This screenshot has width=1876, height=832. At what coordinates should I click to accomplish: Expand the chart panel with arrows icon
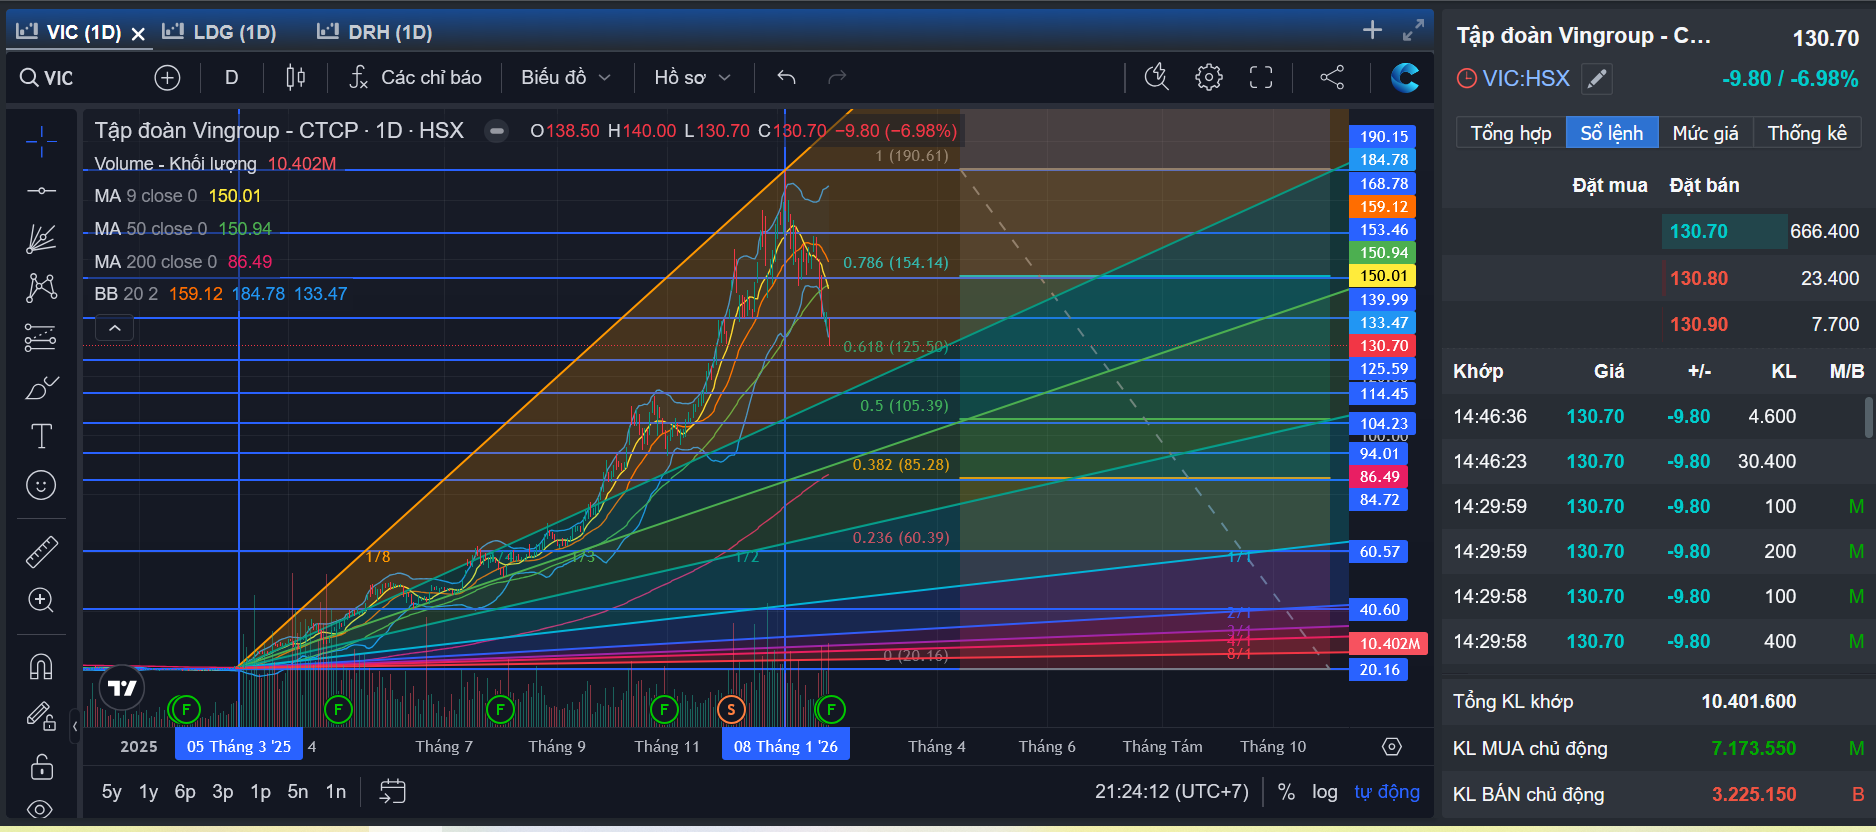(1413, 30)
